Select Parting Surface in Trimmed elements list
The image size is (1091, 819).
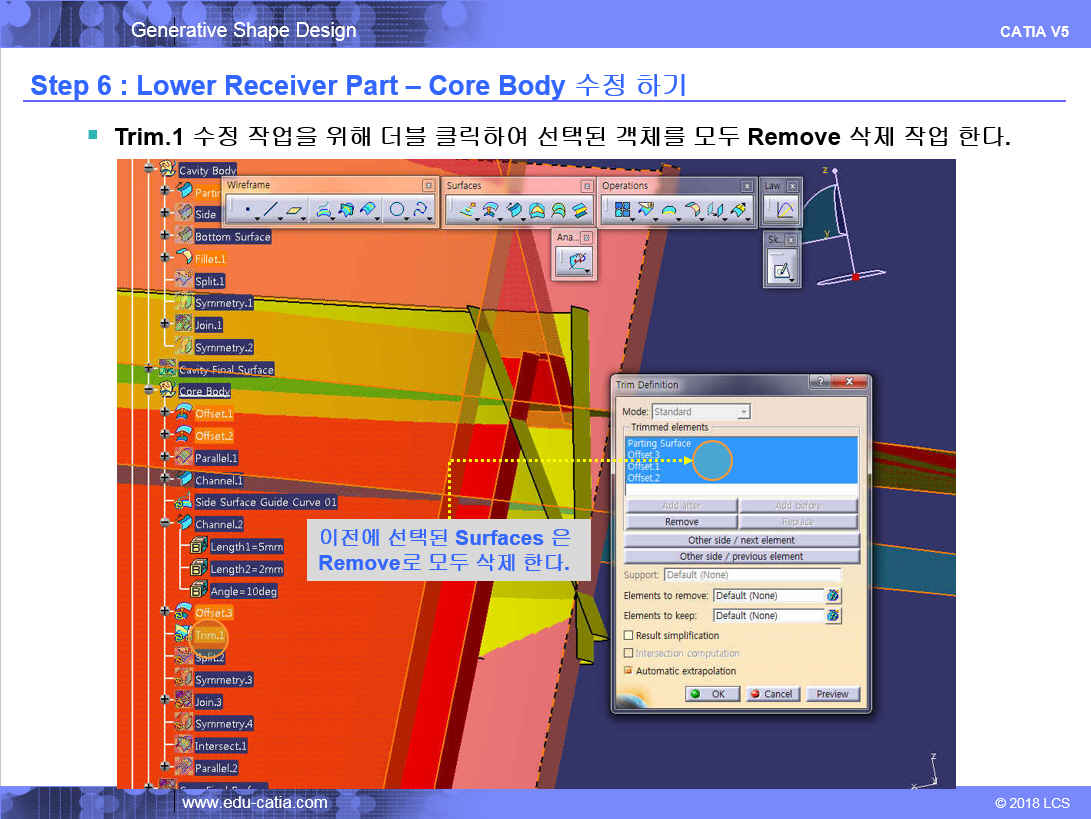[659, 444]
